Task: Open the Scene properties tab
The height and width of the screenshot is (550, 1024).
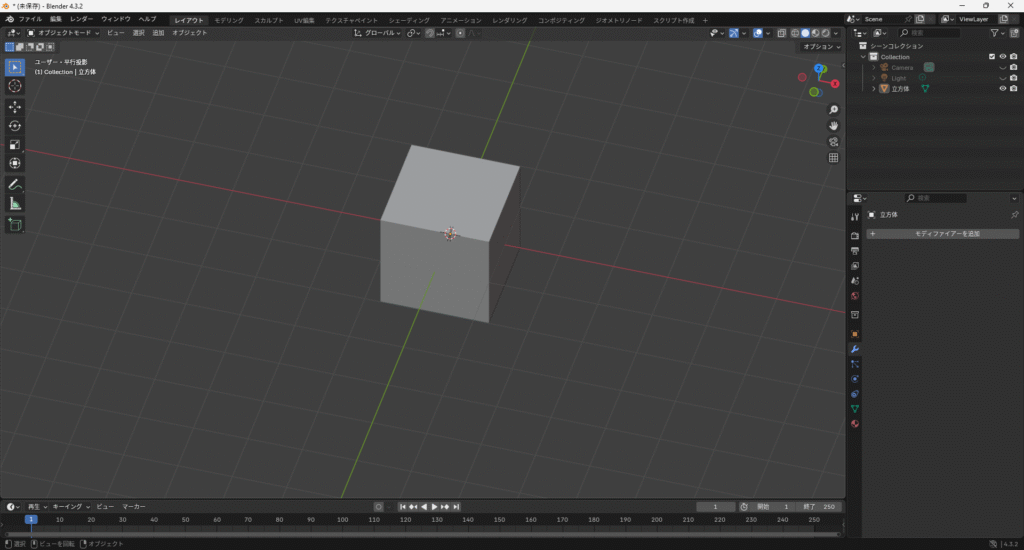Action: pyautogui.click(x=854, y=281)
